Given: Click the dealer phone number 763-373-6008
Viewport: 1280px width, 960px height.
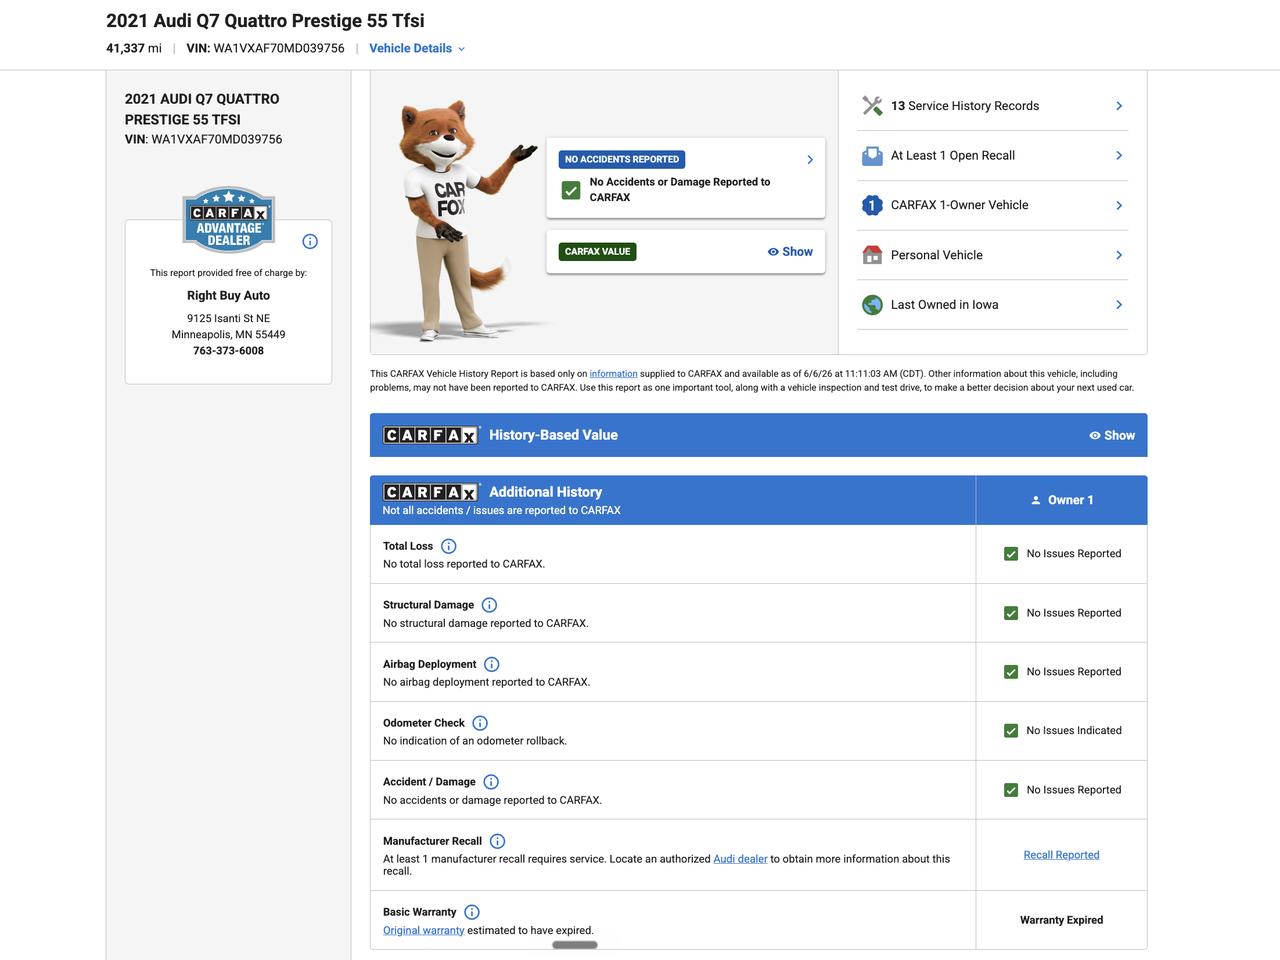Looking at the screenshot, I should click(229, 351).
